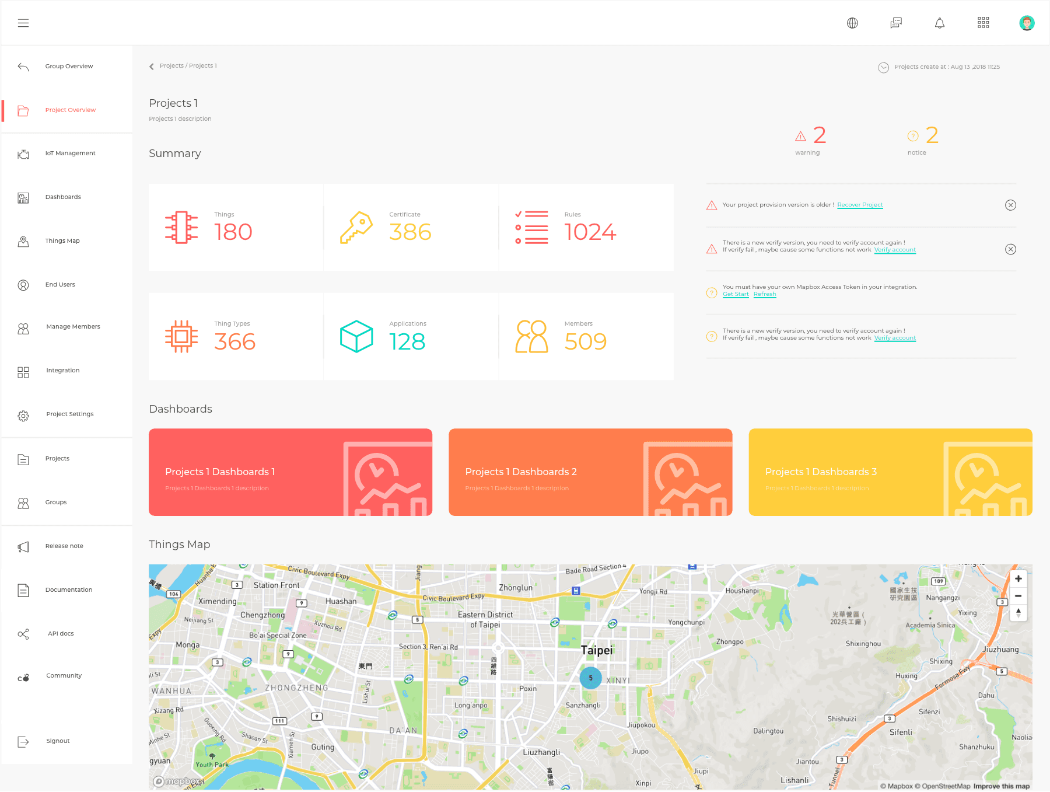1050x792 pixels.
Task: Open the notifications bell icon
Action: tap(940, 23)
